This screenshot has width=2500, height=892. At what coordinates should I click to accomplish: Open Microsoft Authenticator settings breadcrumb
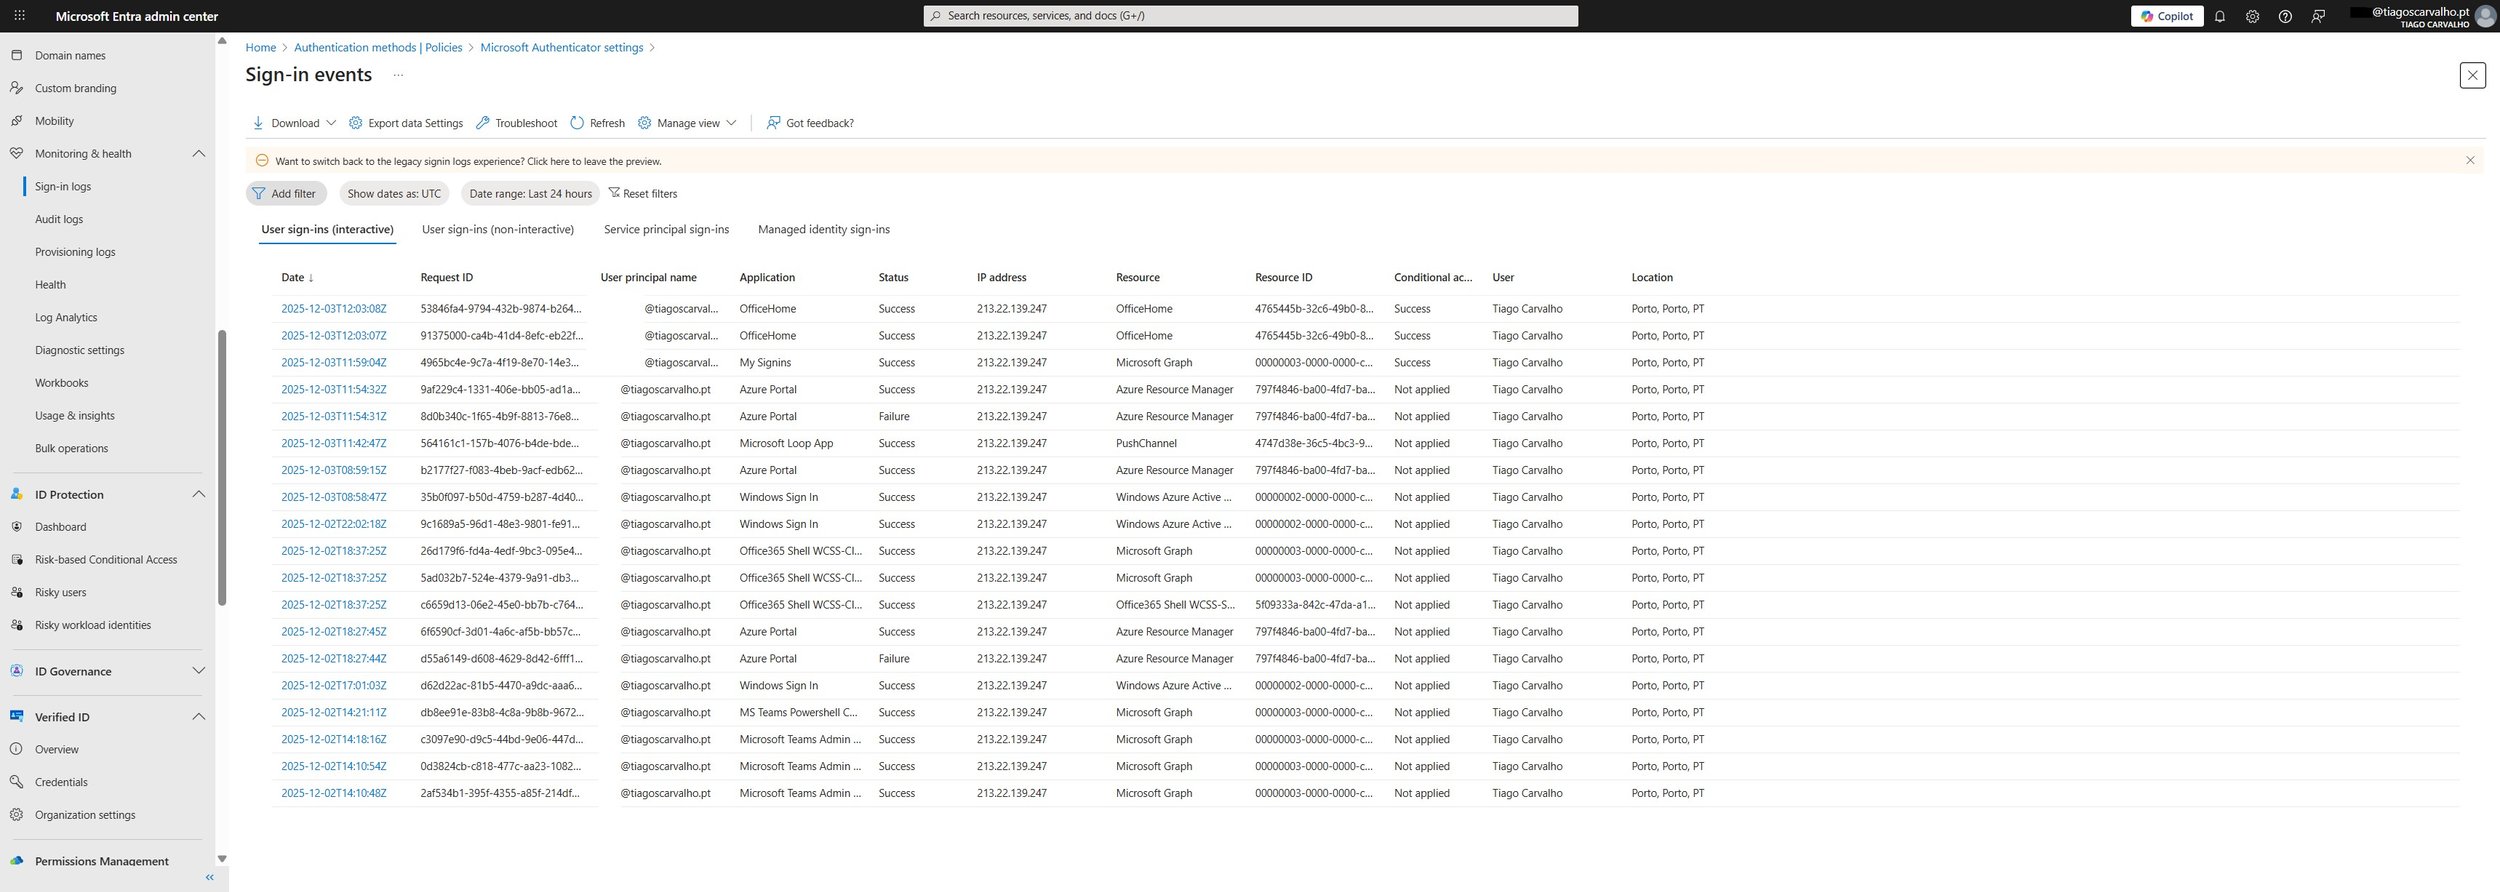click(x=562, y=48)
